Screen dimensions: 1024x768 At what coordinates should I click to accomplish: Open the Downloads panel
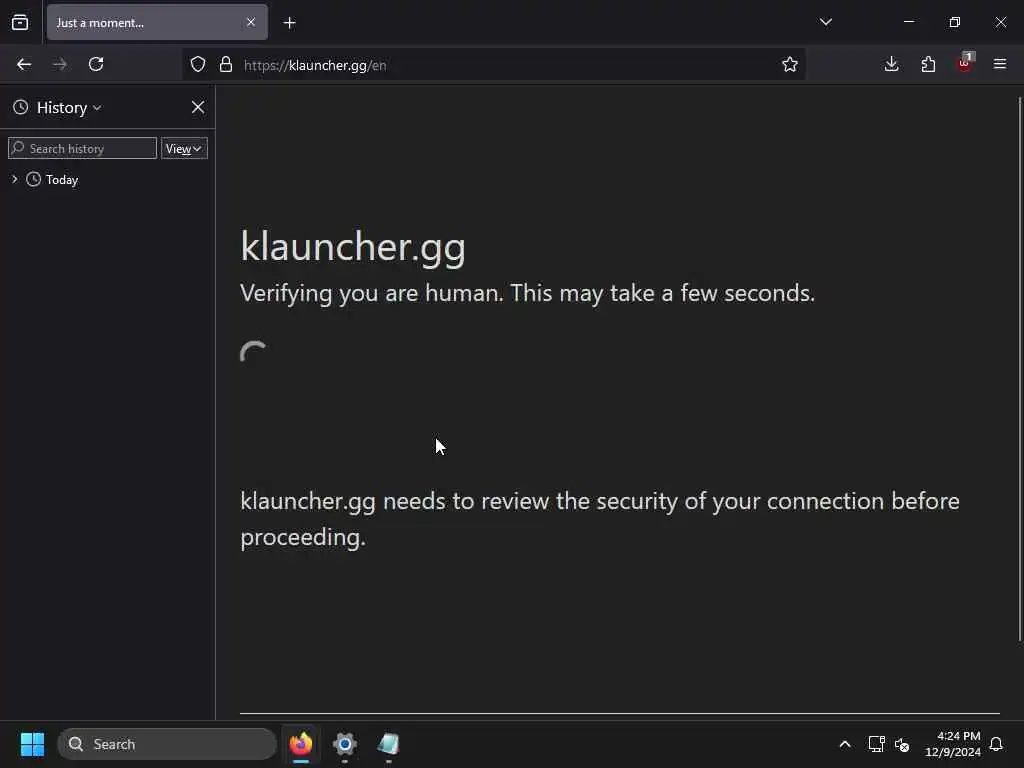891,64
